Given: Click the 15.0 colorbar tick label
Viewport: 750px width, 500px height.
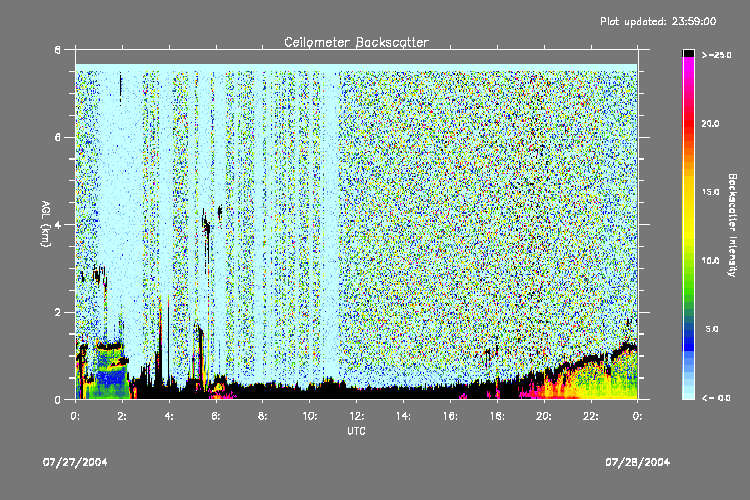Looking at the screenshot, I should pyautogui.click(x=710, y=192).
